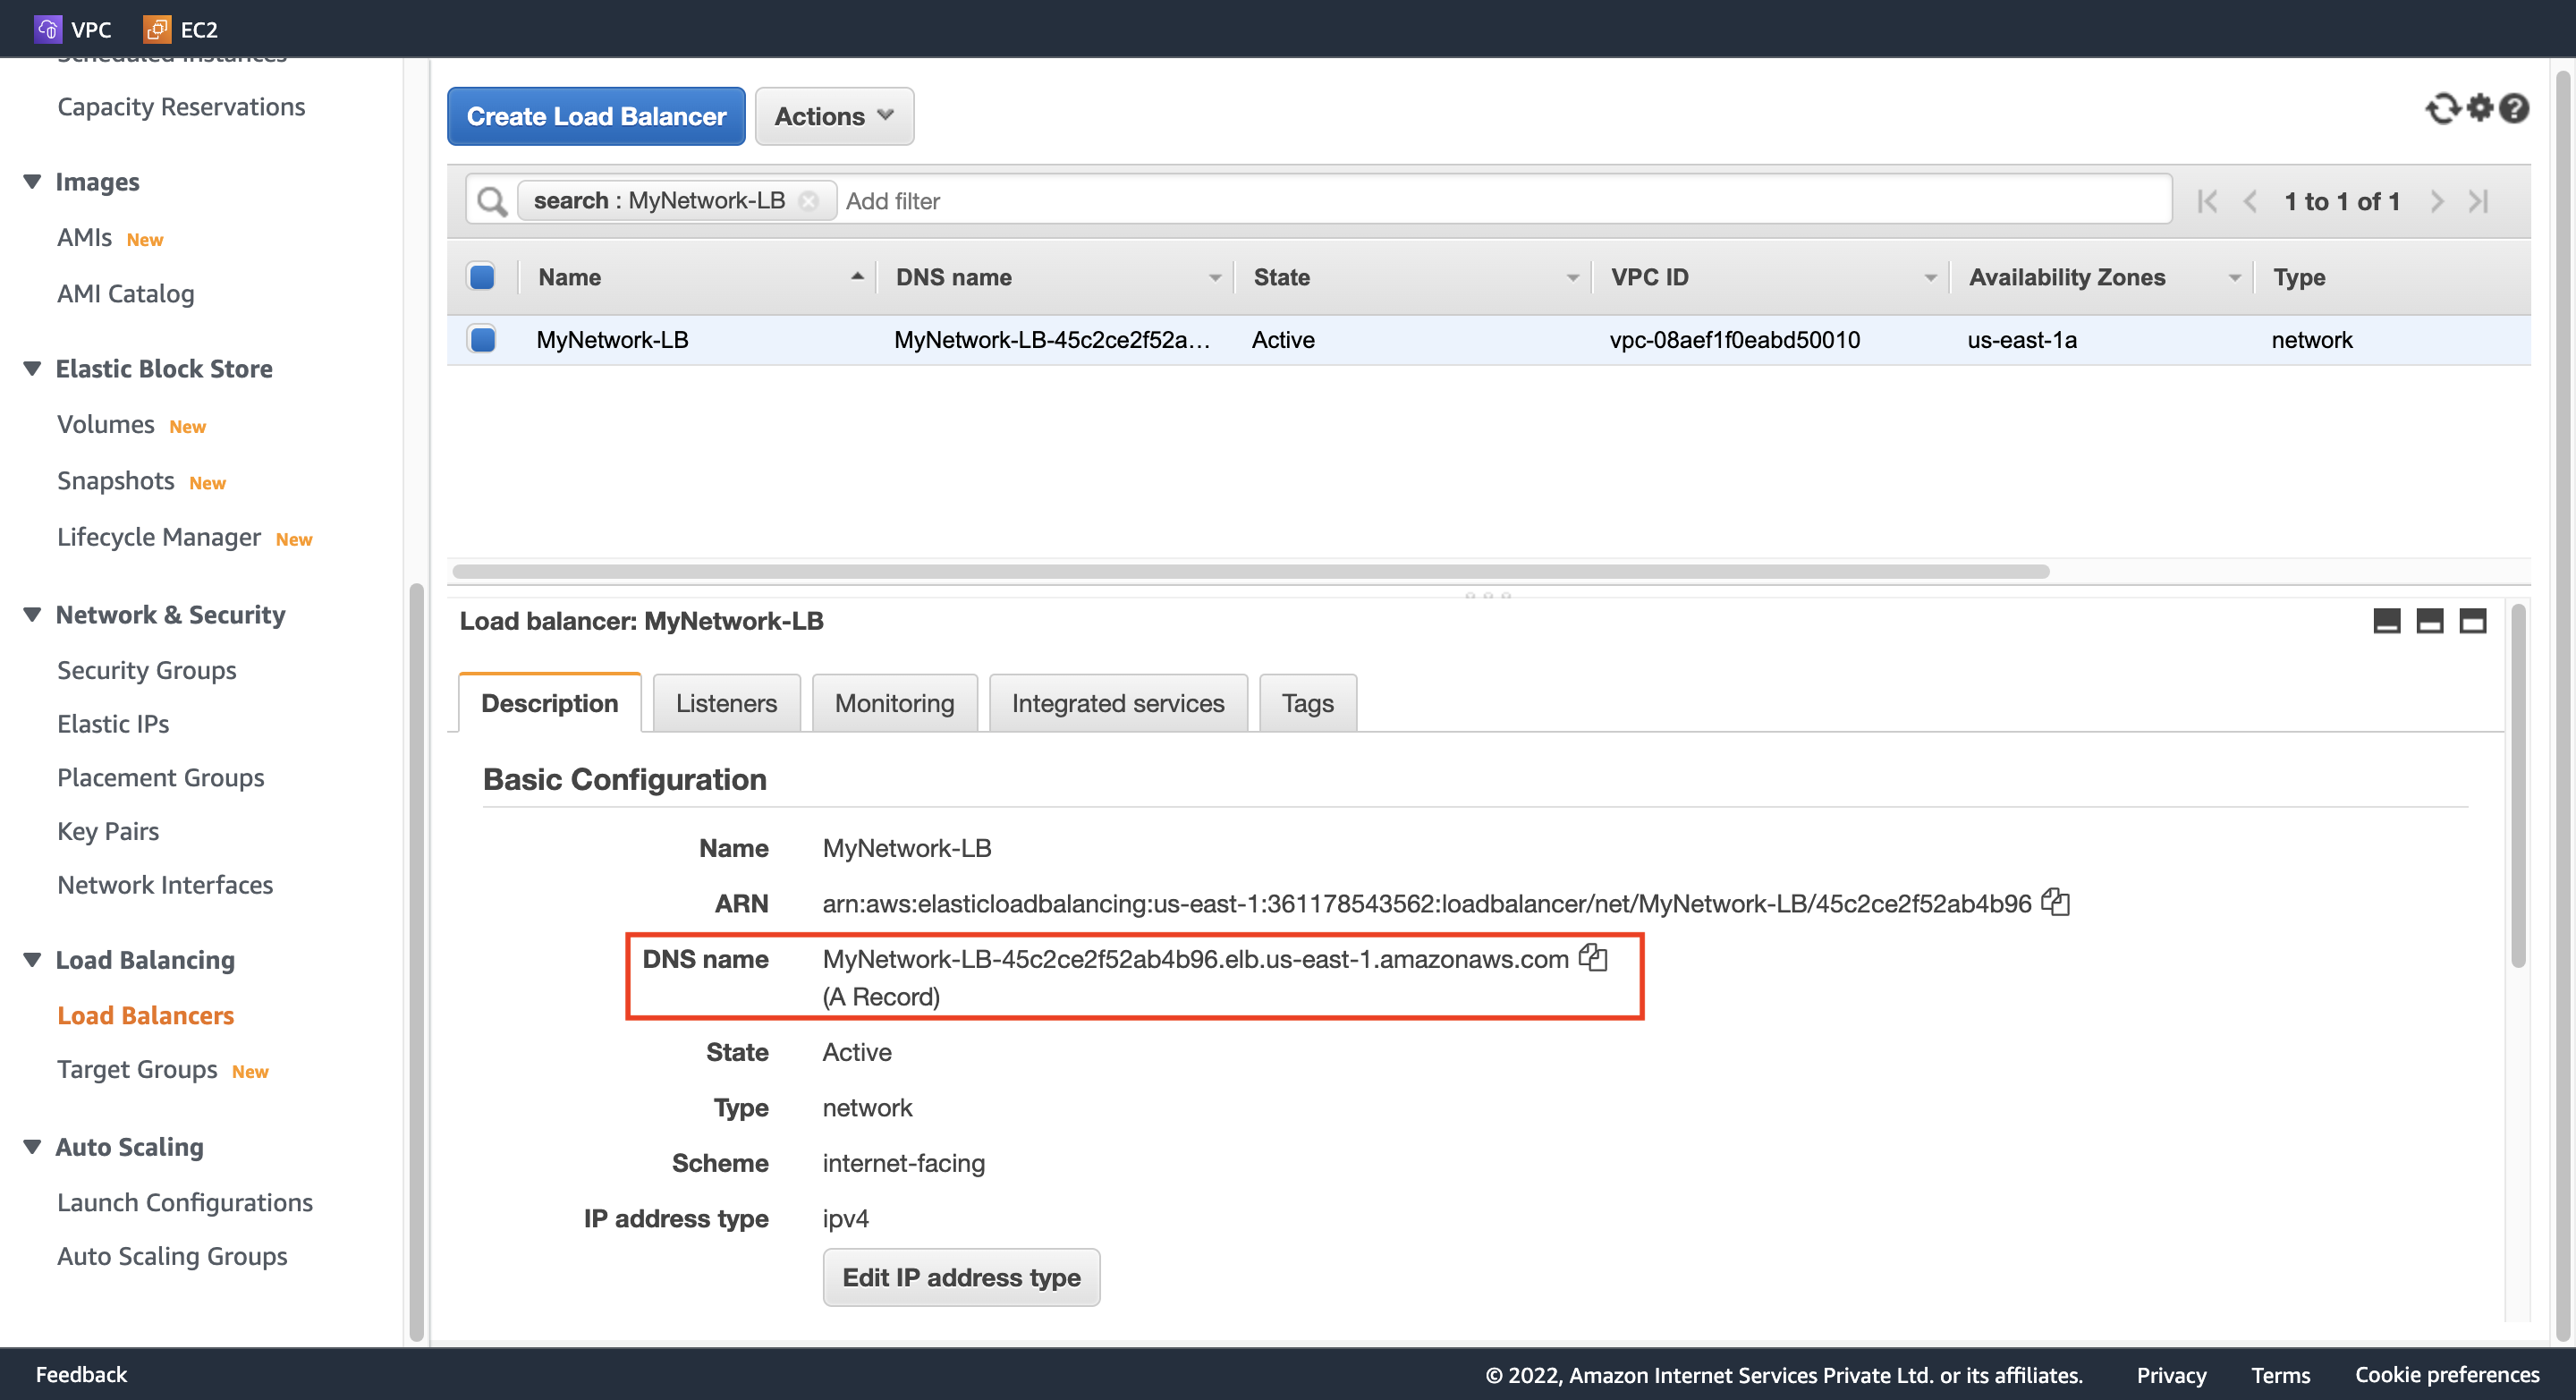Switch to the Description tab
The height and width of the screenshot is (1400, 2576).
549,703
